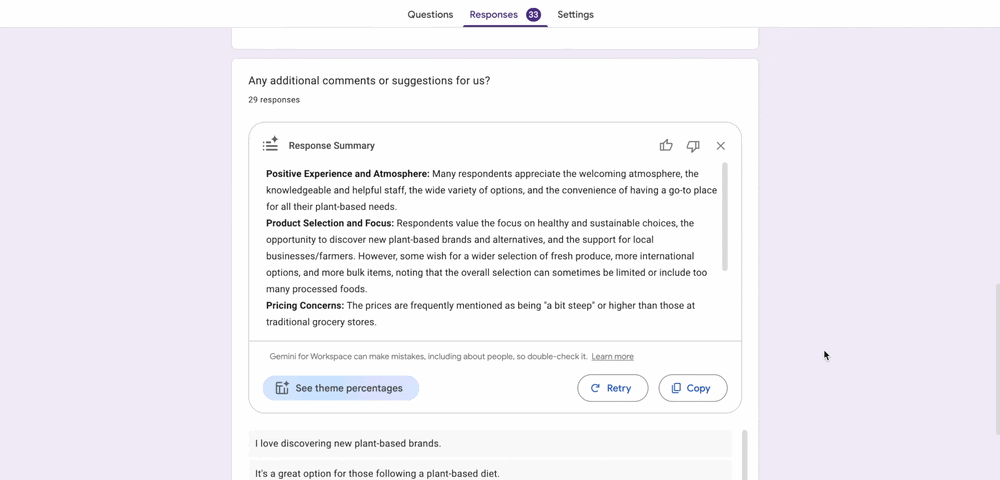
Task: Click See theme percentages chip
Action: (341, 388)
